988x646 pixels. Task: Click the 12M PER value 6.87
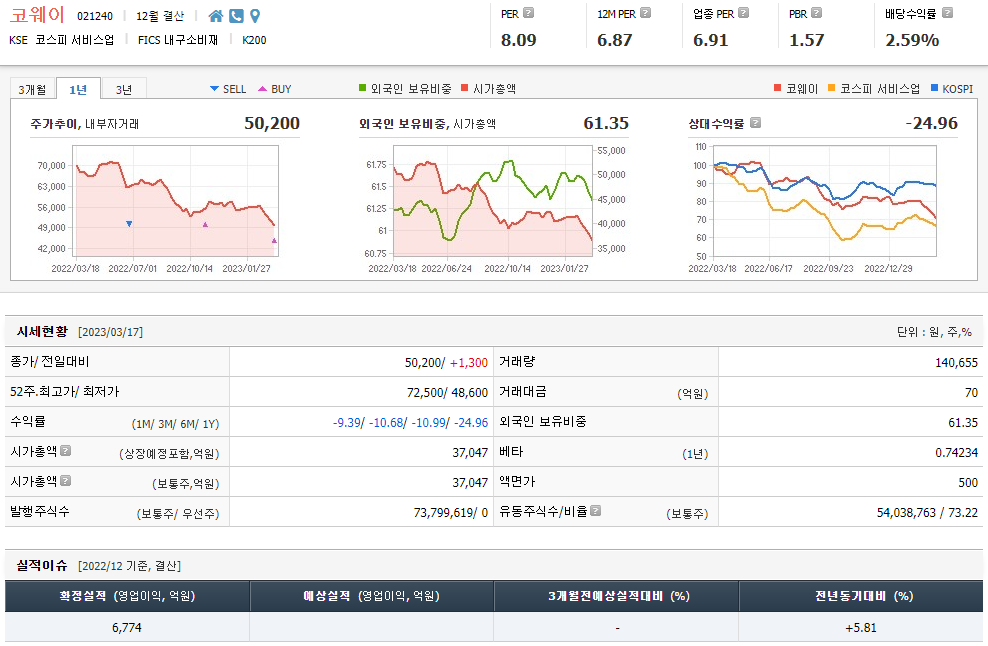pos(614,40)
